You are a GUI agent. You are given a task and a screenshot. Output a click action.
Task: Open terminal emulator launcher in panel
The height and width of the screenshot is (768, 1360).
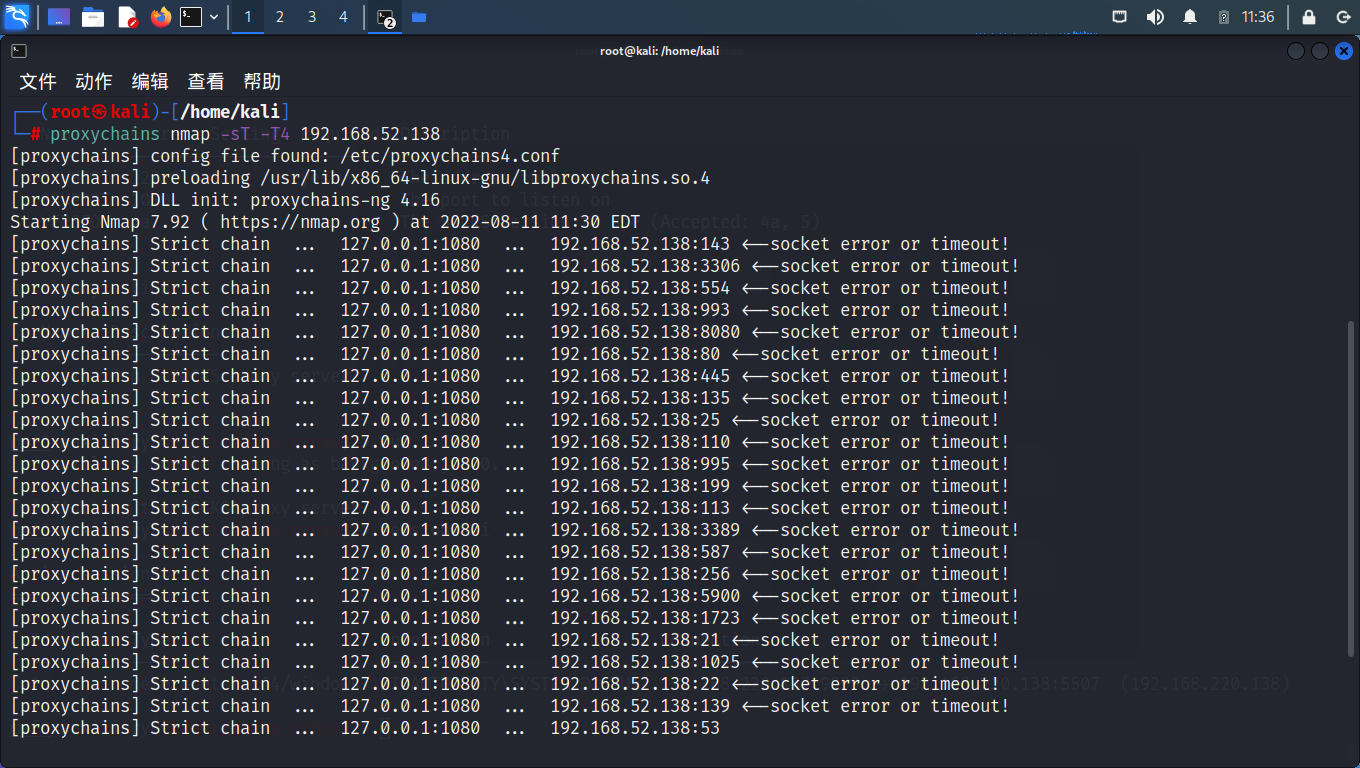click(191, 17)
